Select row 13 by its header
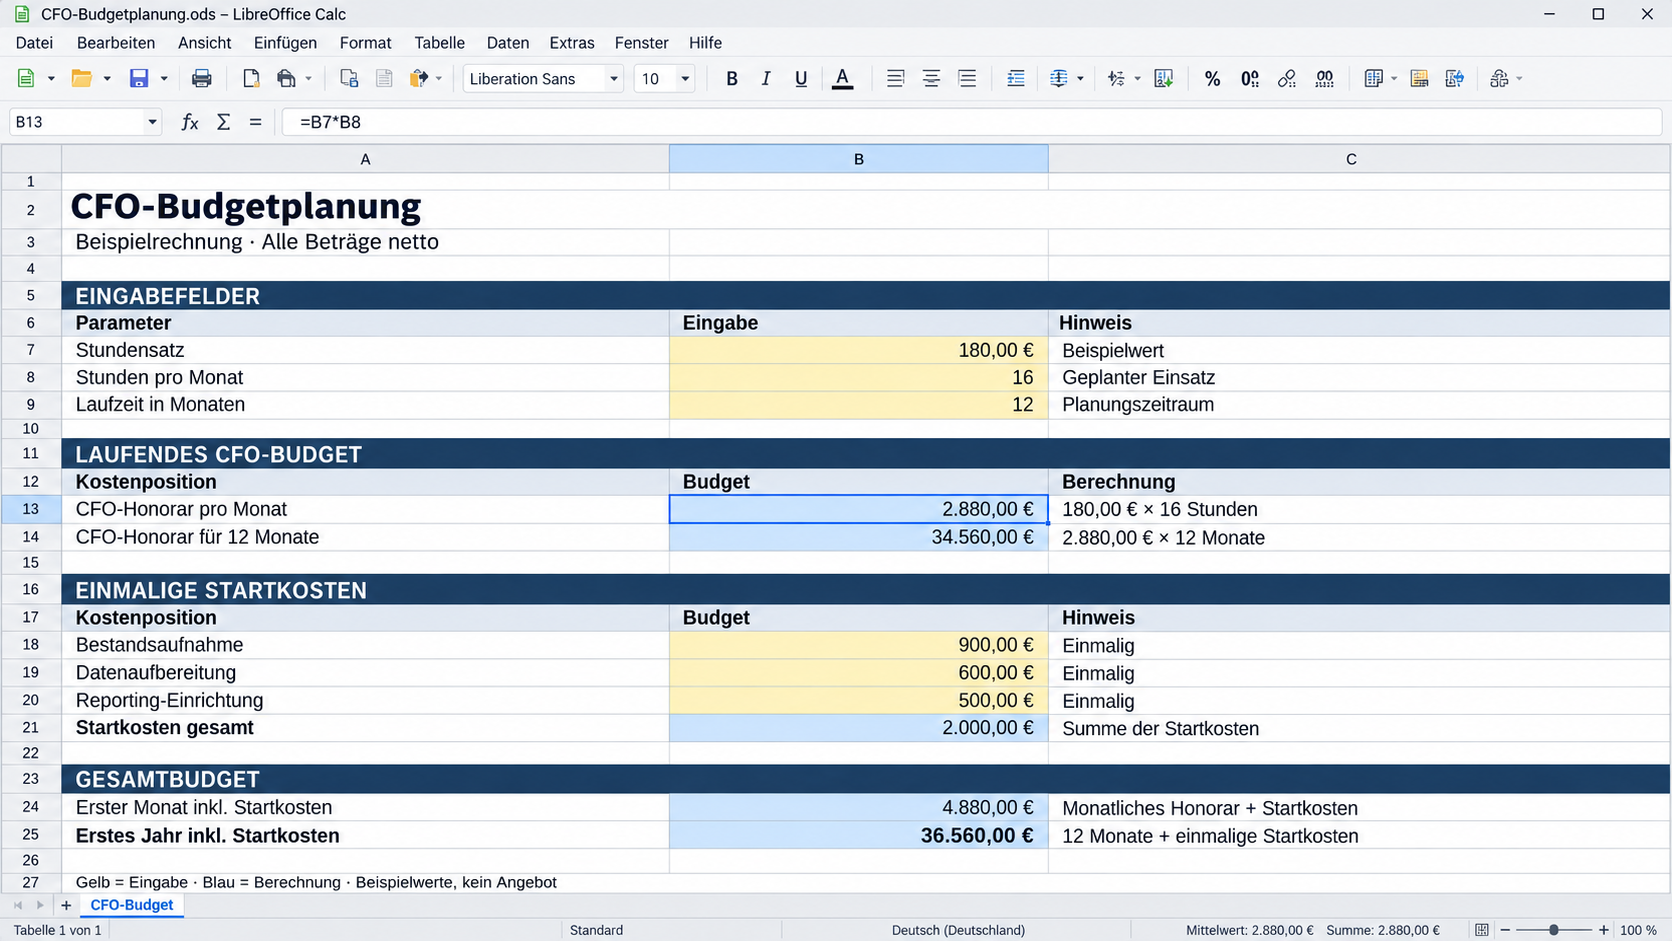Screen dimensions: 1672x941 31,509
